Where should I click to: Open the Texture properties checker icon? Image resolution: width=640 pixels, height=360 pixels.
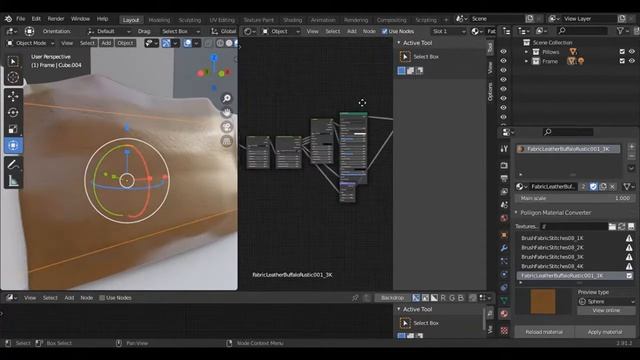tap(504, 330)
